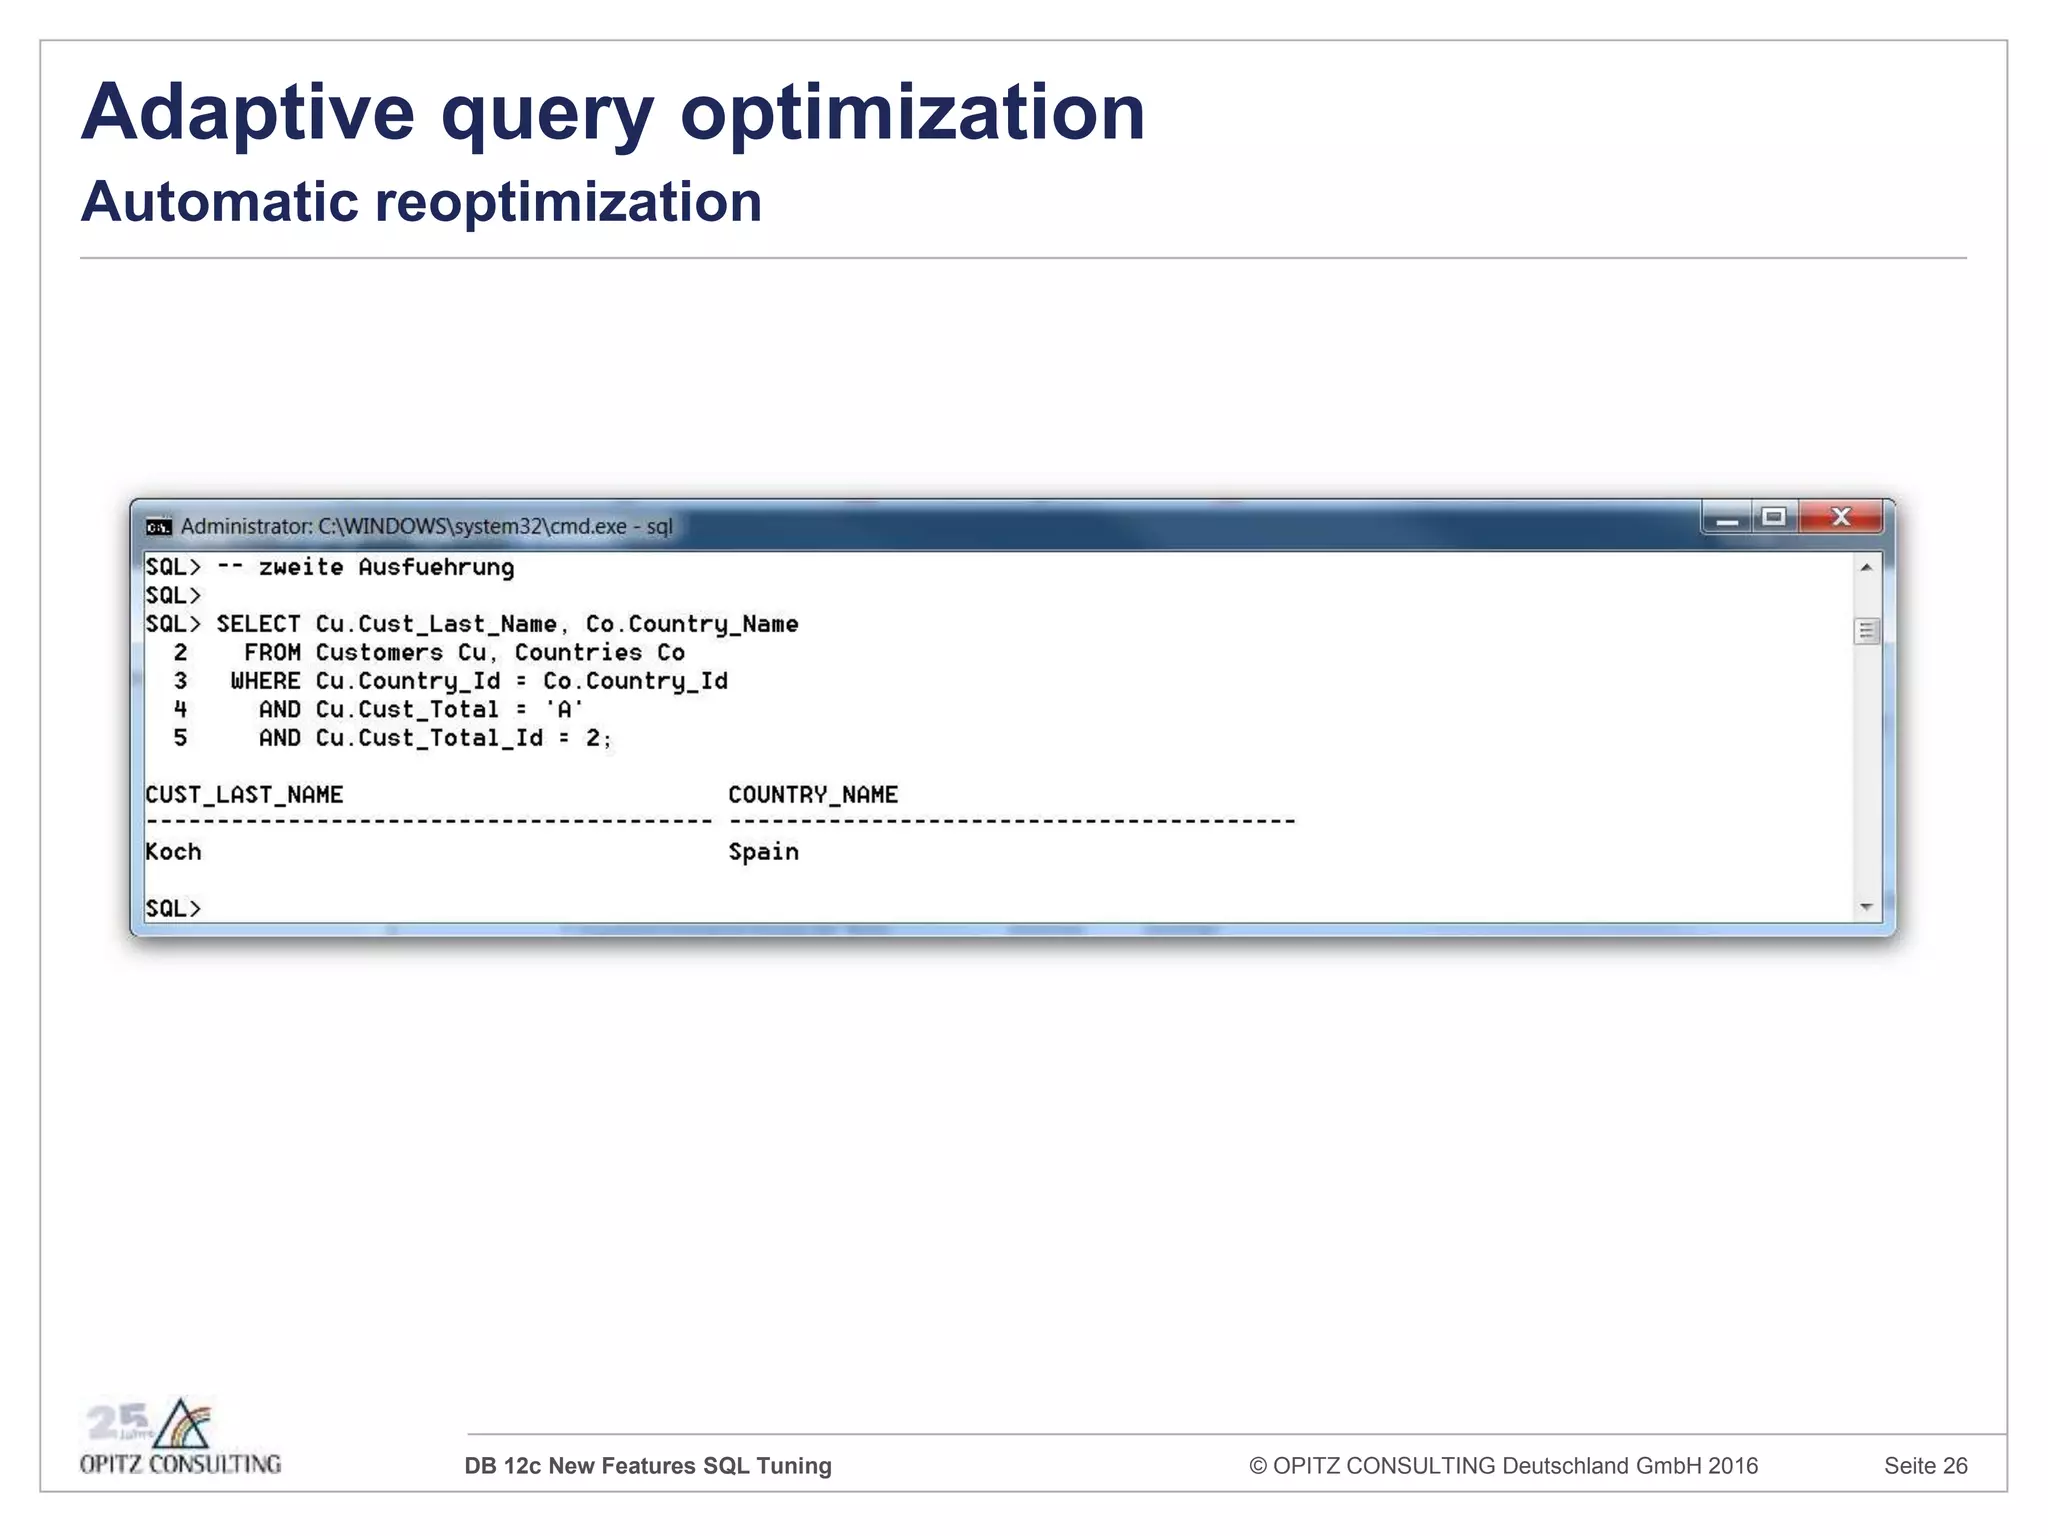2048x1536 pixels.
Task: Click the cmd.exe title bar icon
Action: click(x=158, y=527)
